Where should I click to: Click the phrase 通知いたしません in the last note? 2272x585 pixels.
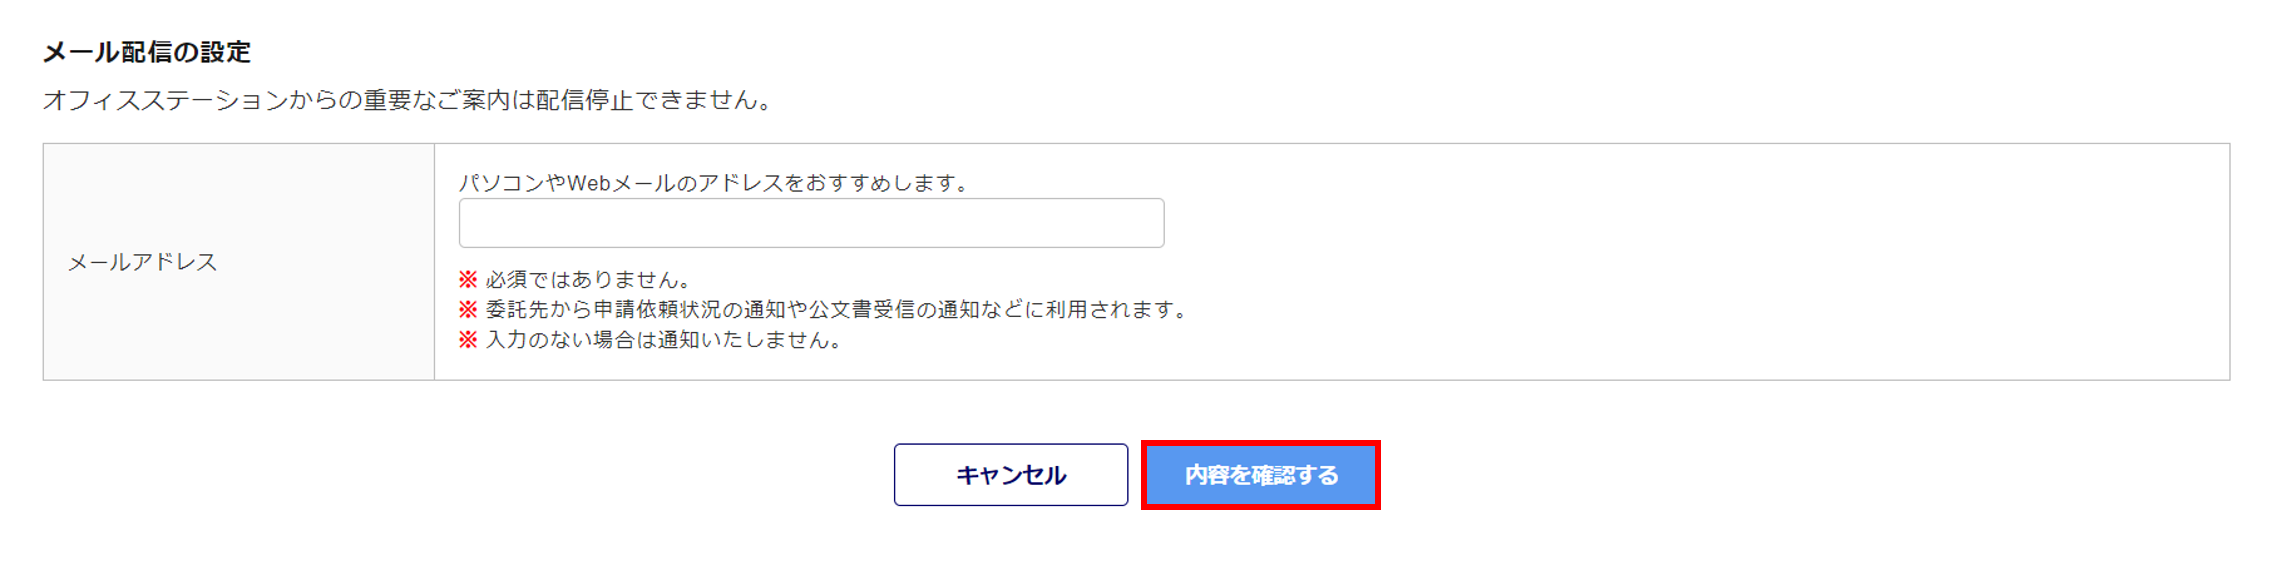click(743, 340)
